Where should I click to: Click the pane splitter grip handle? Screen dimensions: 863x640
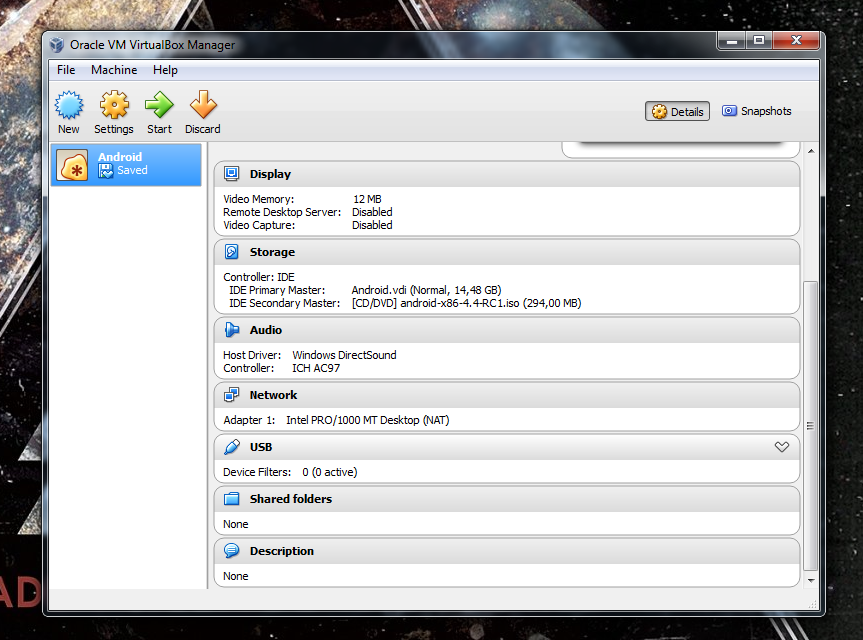tap(207, 366)
